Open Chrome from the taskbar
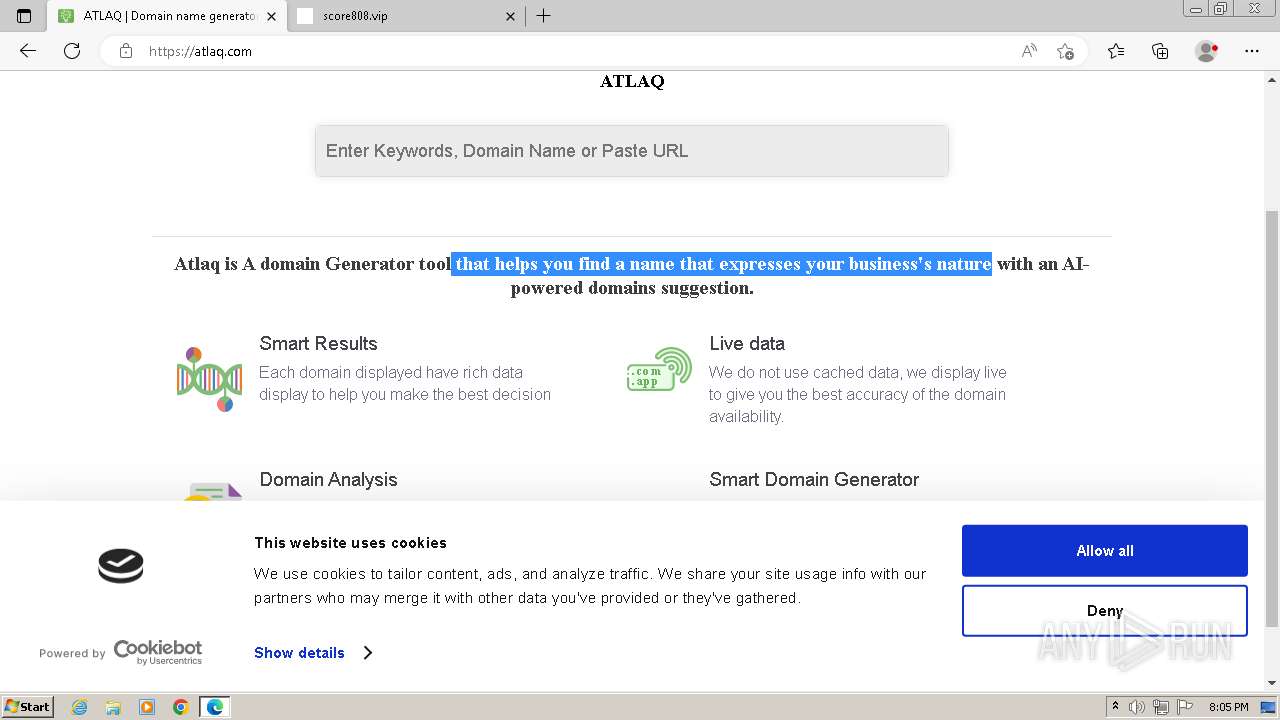Image resolution: width=1280 pixels, height=720 pixels. [x=180, y=707]
